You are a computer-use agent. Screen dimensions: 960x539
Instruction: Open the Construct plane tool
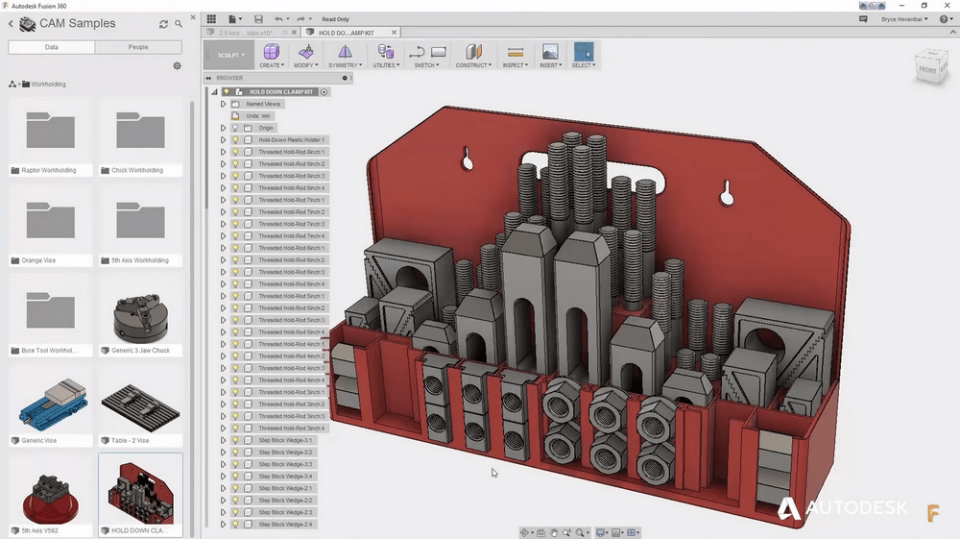coord(473,52)
